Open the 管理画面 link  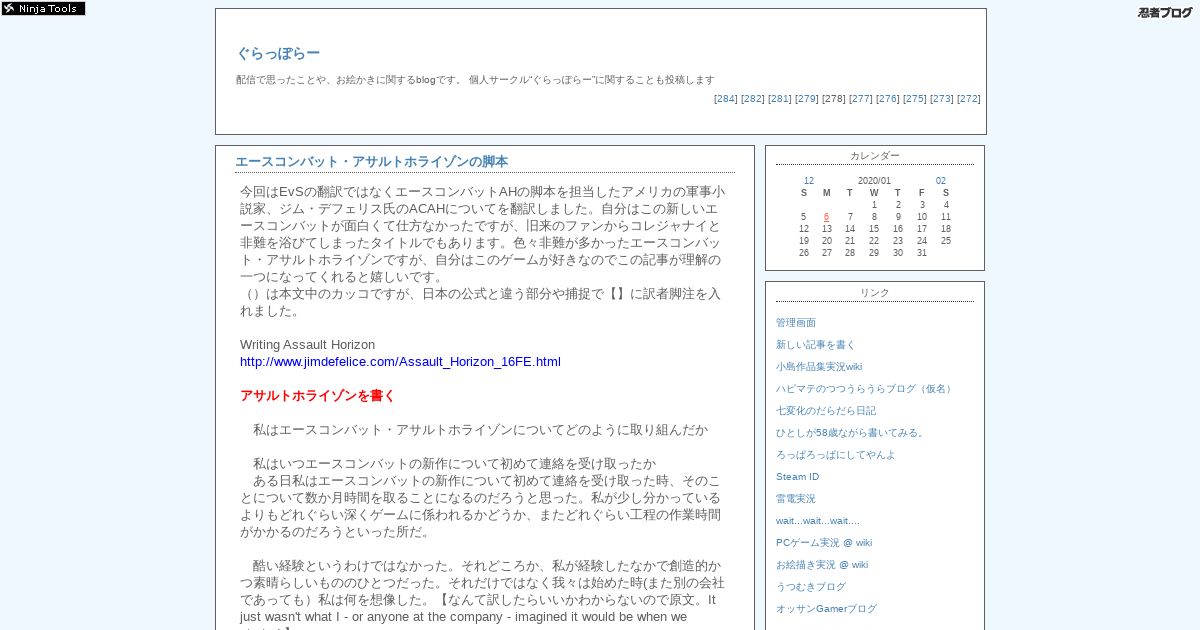[796, 323]
